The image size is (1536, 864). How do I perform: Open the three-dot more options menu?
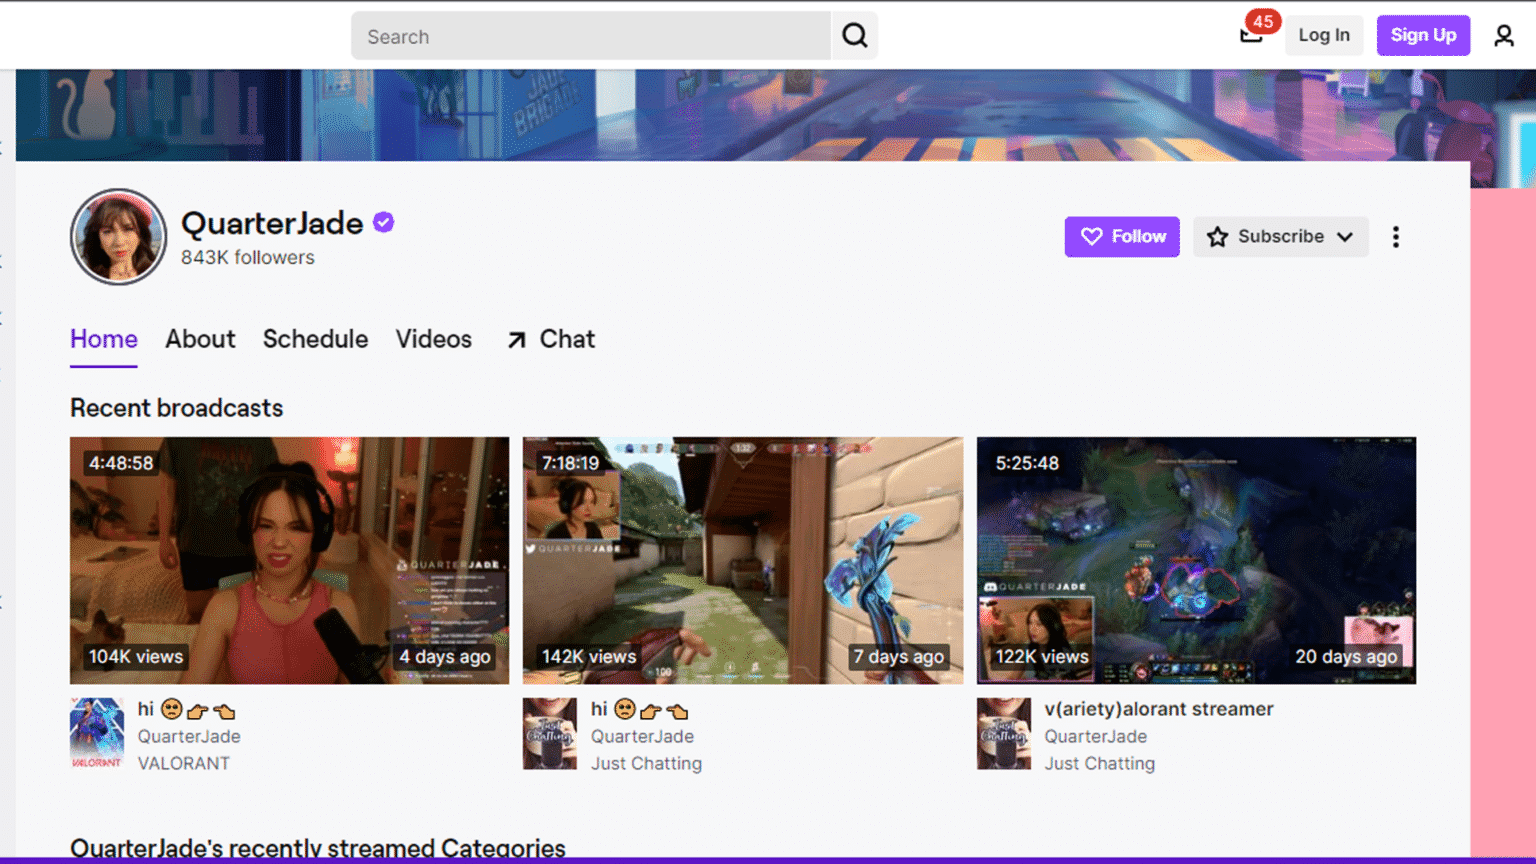(x=1396, y=237)
